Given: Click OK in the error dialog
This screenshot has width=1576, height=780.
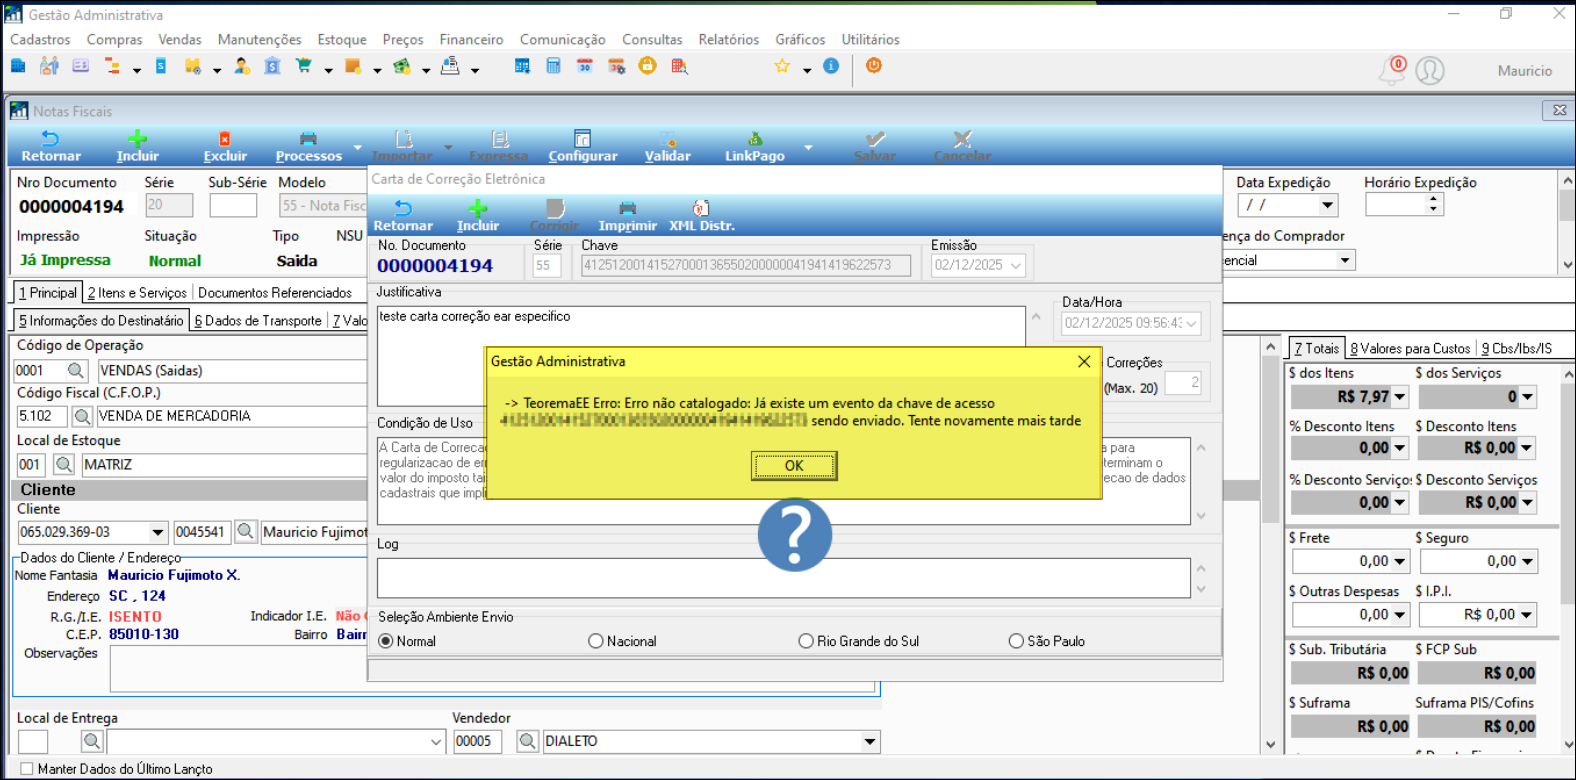Looking at the screenshot, I should click(x=794, y=466).
